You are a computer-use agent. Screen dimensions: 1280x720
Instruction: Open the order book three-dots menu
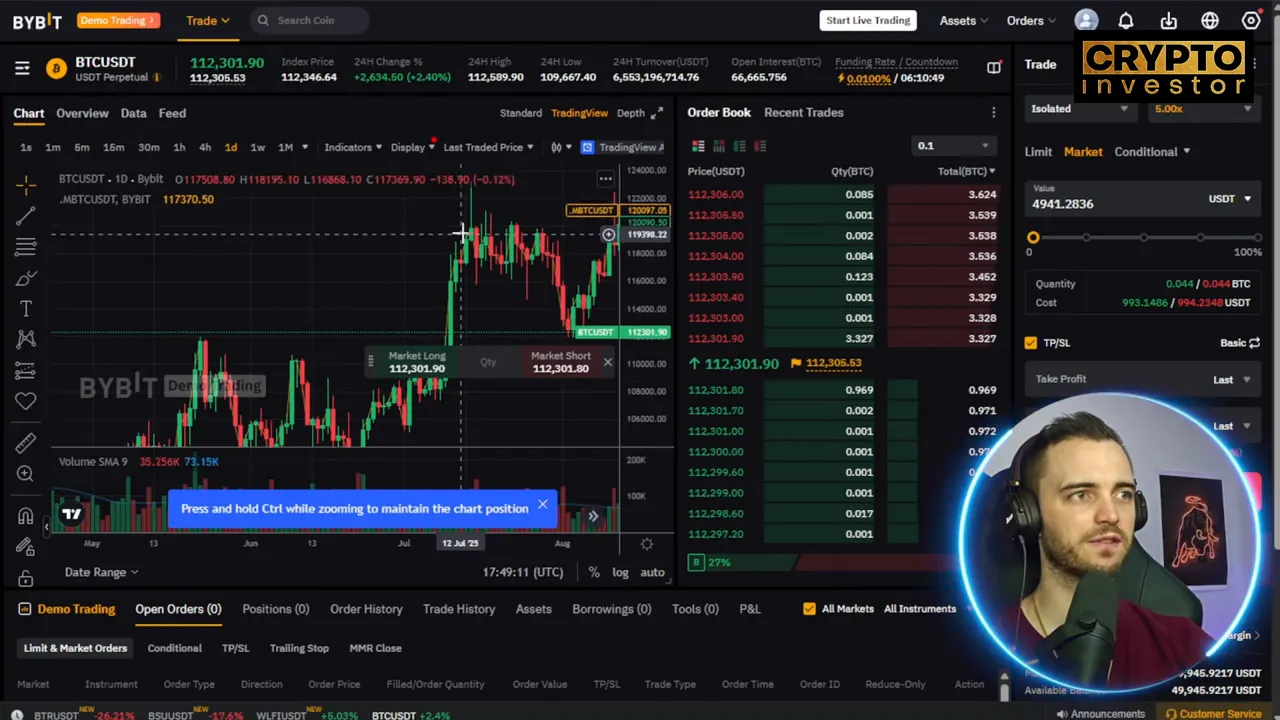click(x=993, y=113)
